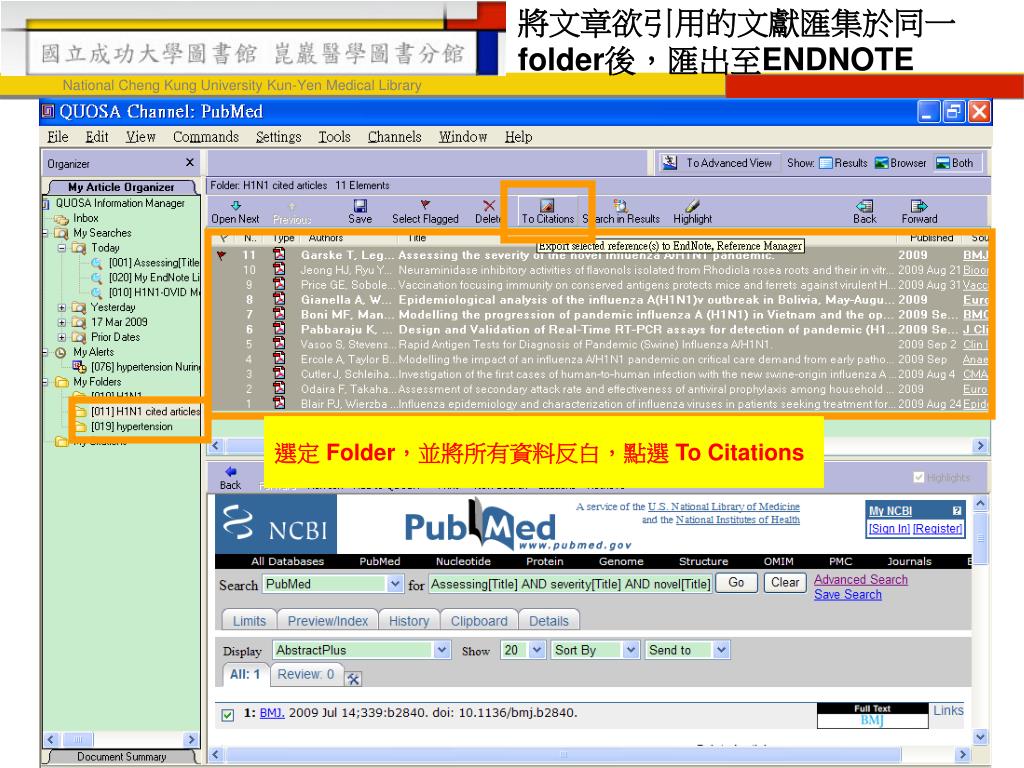Open the Show count dropdown
This screenshot has width=1024, height=768.
537,650
